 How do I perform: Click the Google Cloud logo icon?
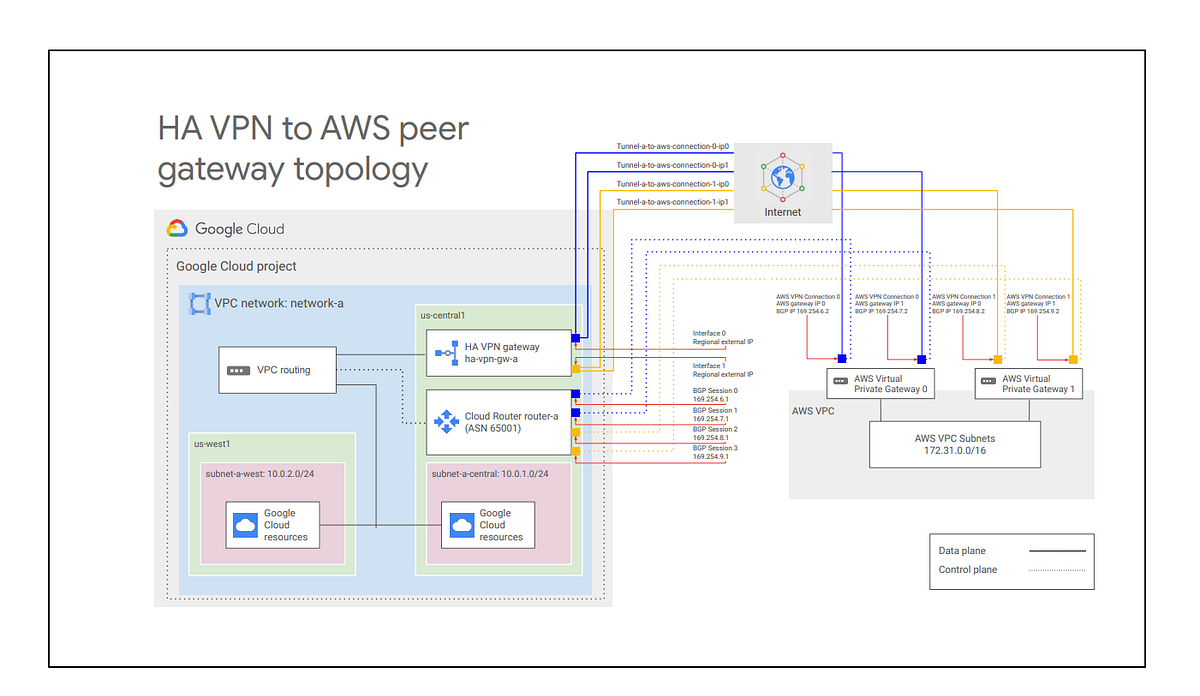point(177,228)
